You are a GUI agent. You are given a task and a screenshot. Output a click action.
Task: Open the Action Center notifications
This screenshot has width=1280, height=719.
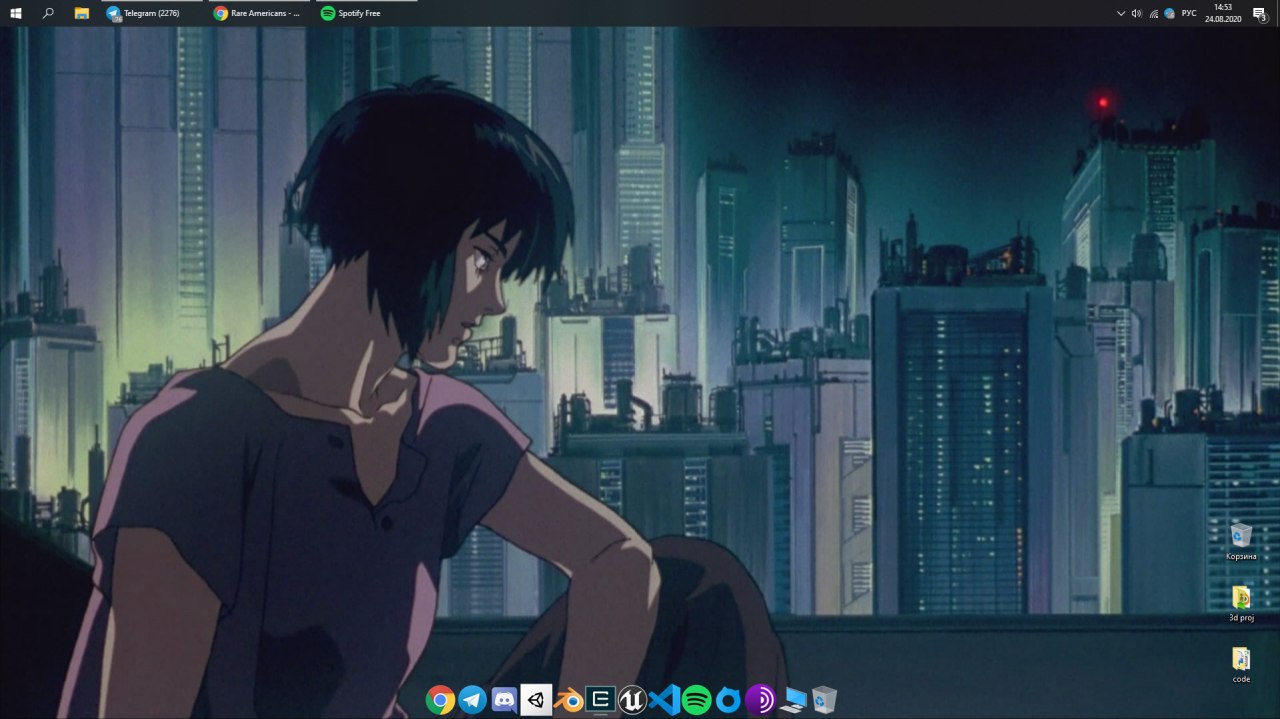click(x=1261, y=13)
